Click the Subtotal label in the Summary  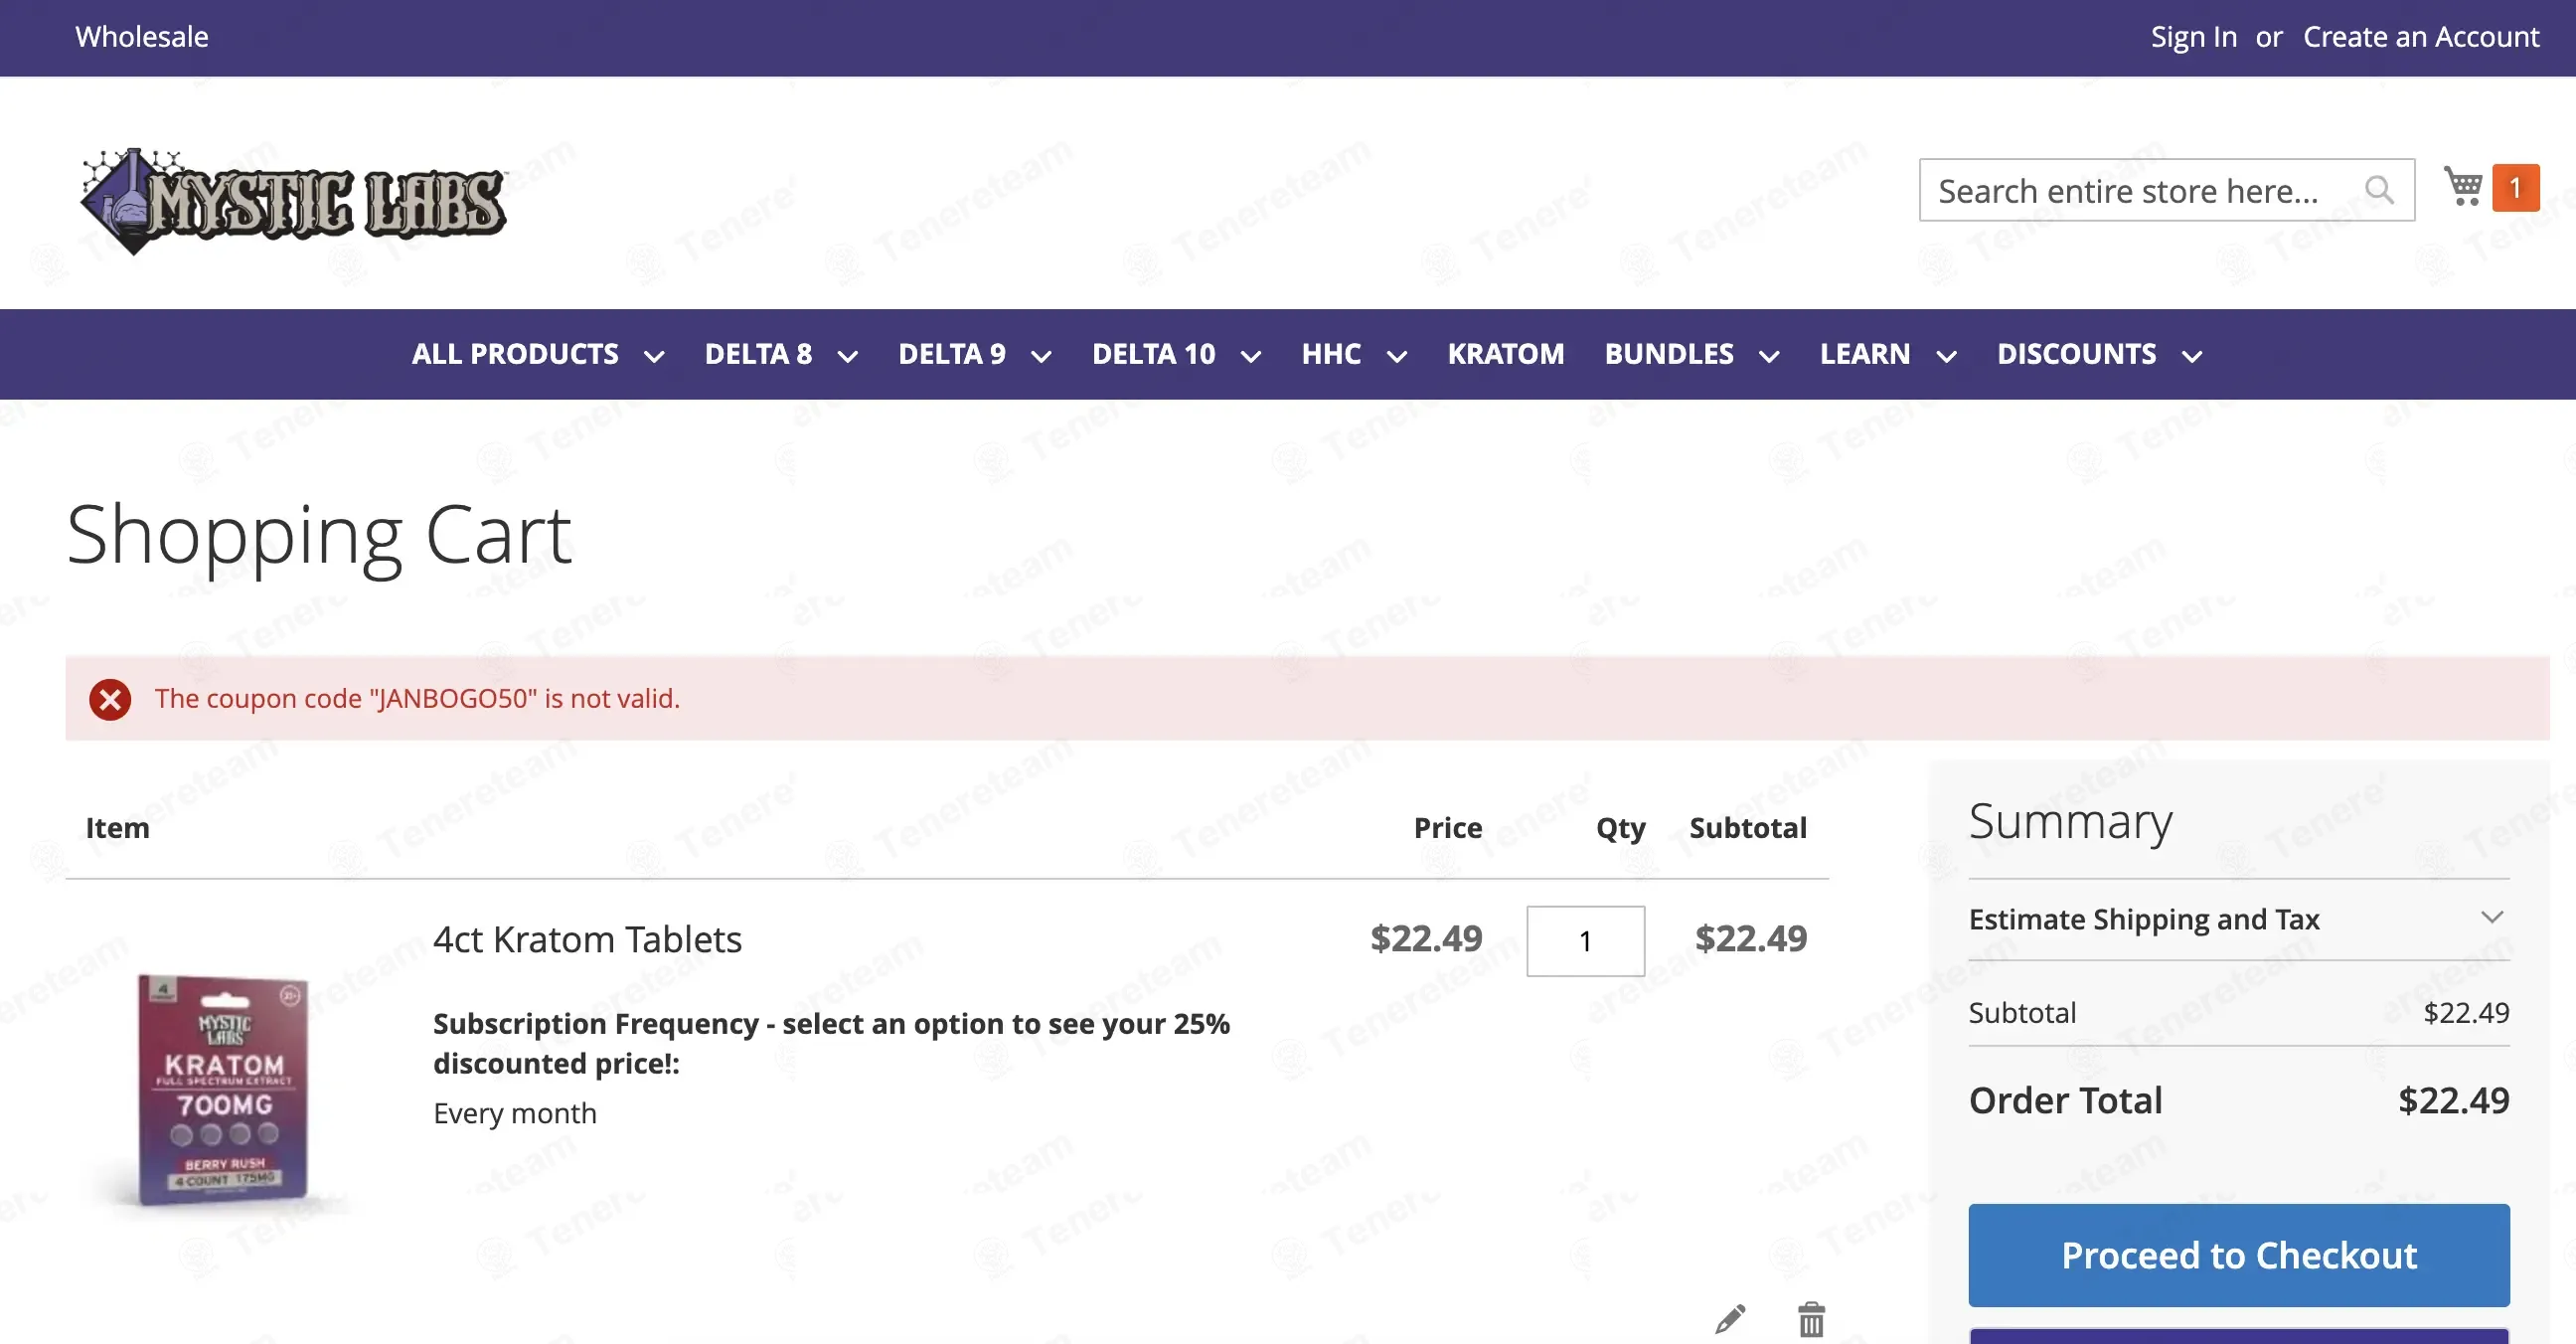2021,1013
